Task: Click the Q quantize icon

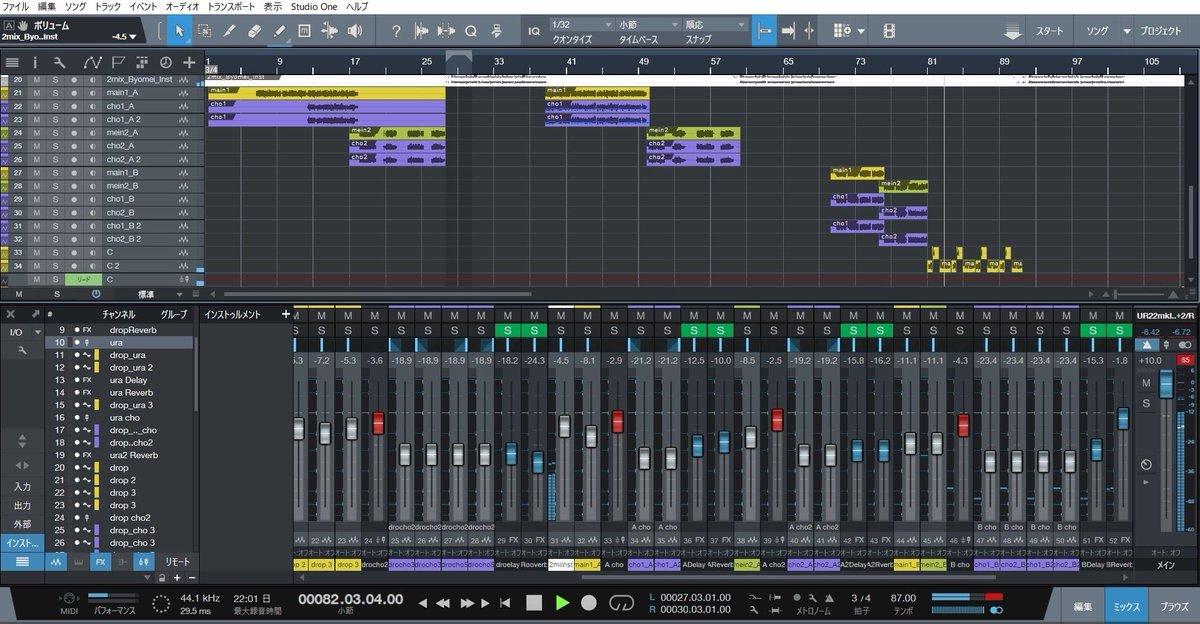Action: (x=470, y=31)
